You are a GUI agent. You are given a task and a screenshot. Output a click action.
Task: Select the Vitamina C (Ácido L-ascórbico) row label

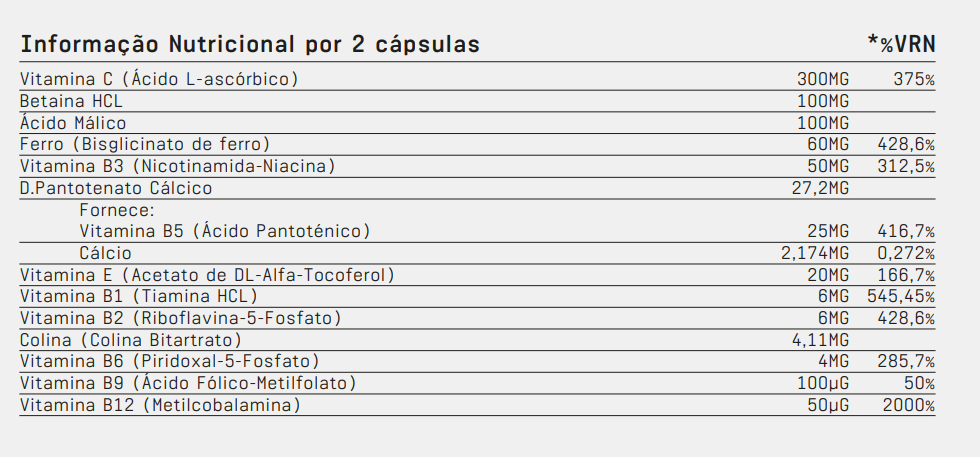159,79
